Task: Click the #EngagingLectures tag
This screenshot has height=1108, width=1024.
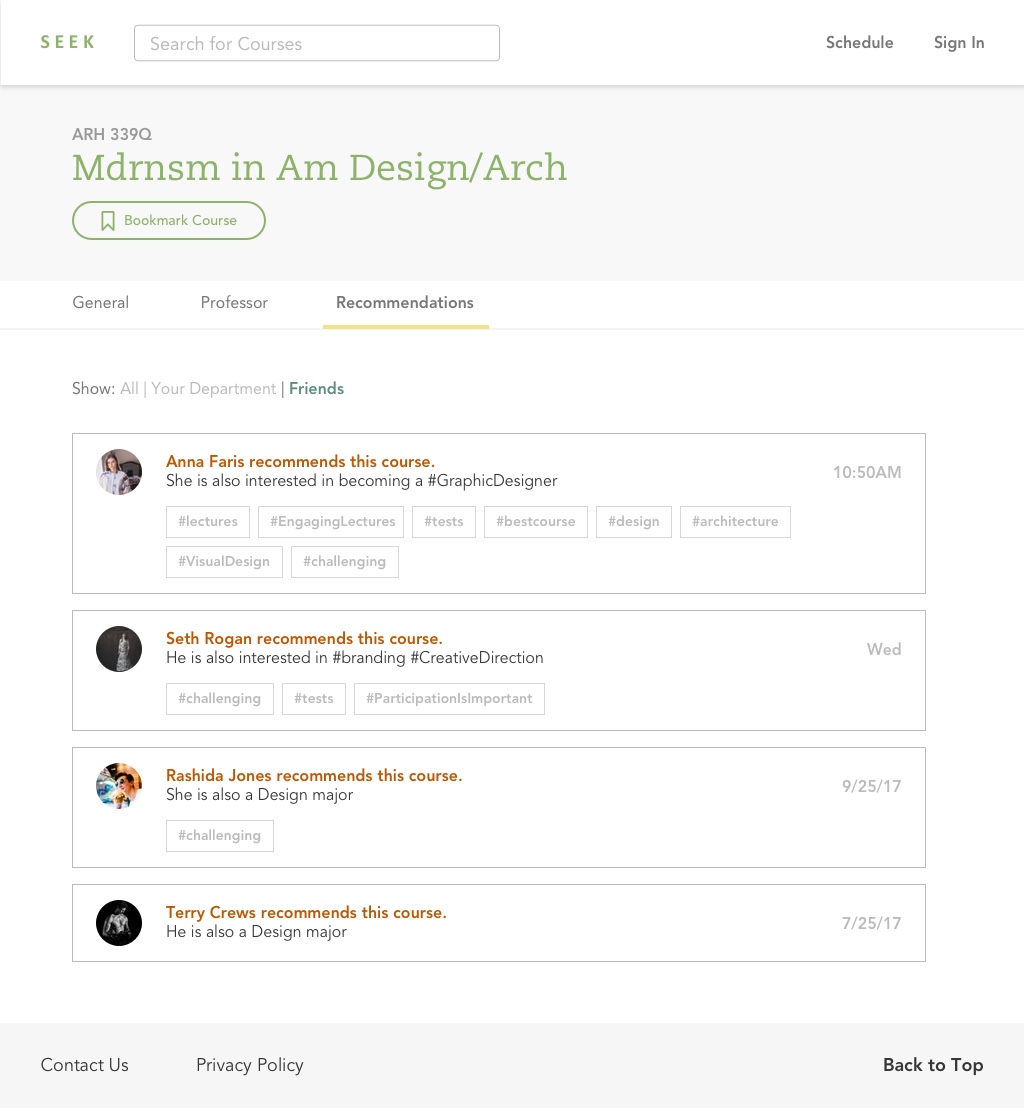Action: click(331, 521)
